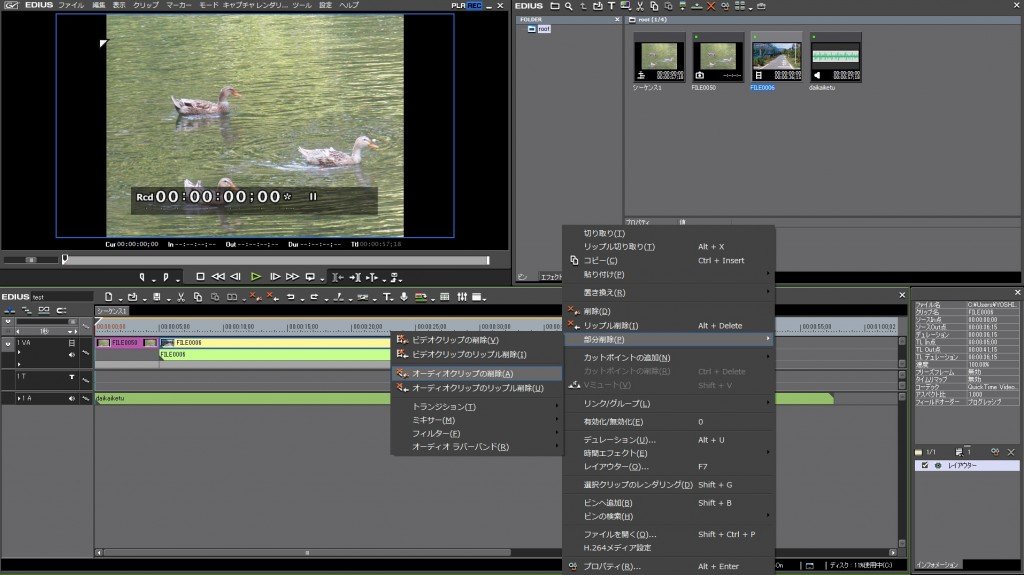
Task: Open folder icon in bin toolbar
Action: [554, 6]
